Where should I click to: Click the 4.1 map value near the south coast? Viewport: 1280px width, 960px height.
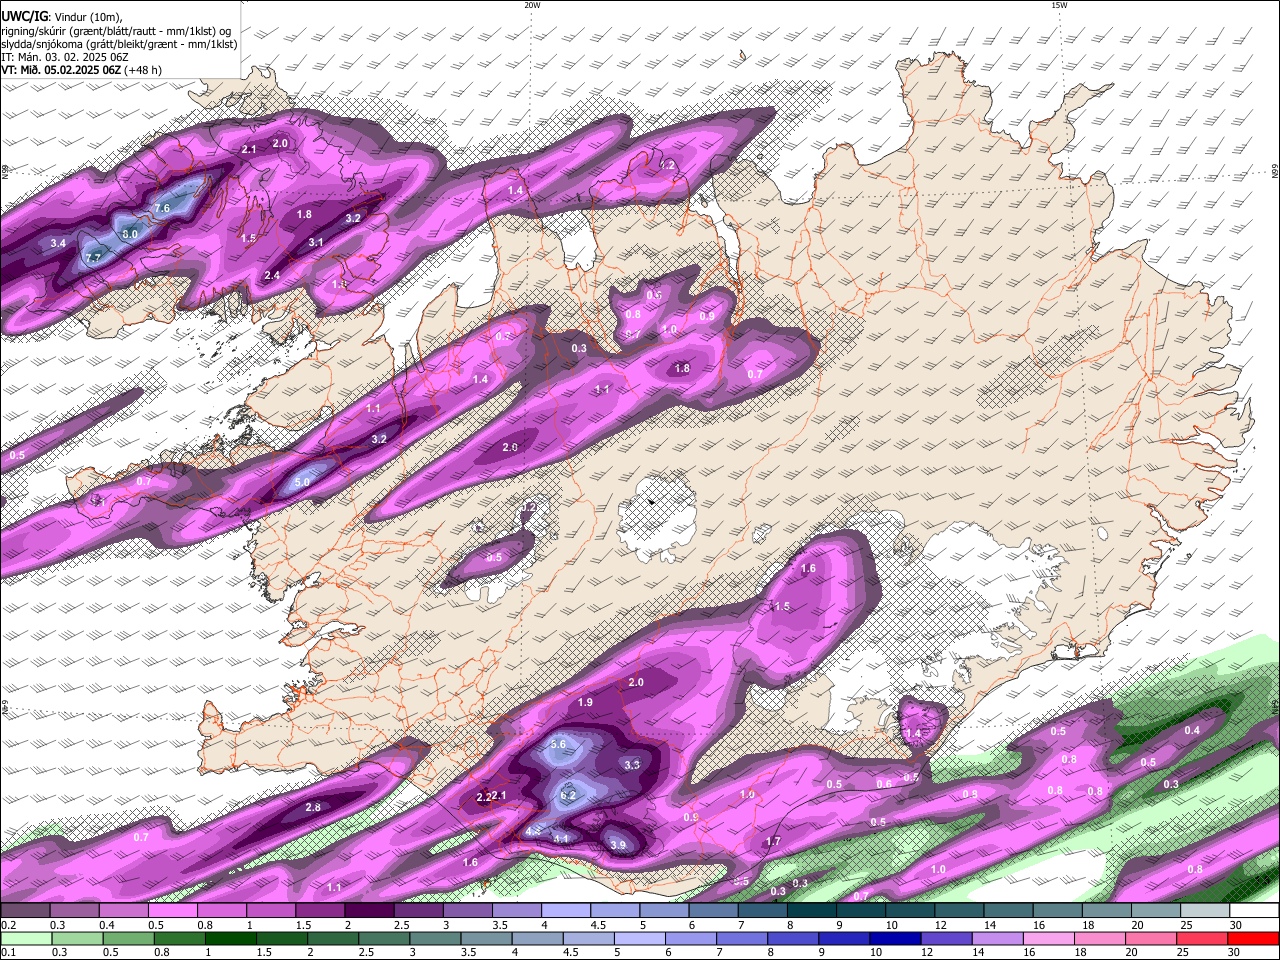click(562, 839)
